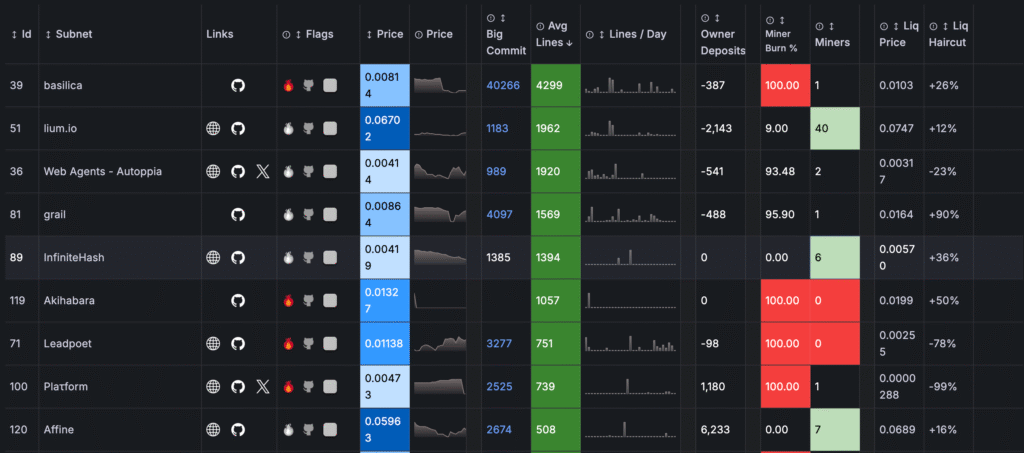
Task: Open the GitHub link for basilica
Action: coord(238,86)
